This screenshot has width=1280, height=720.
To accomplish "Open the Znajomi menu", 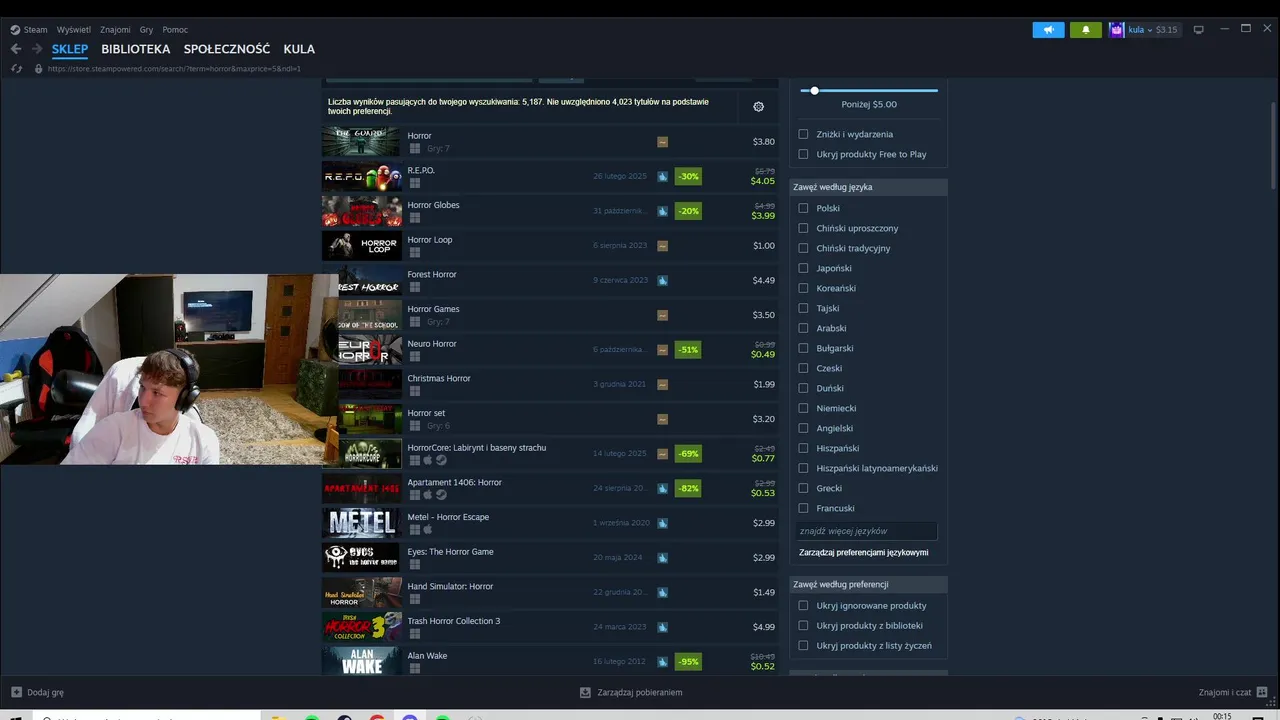I will 115,30.
